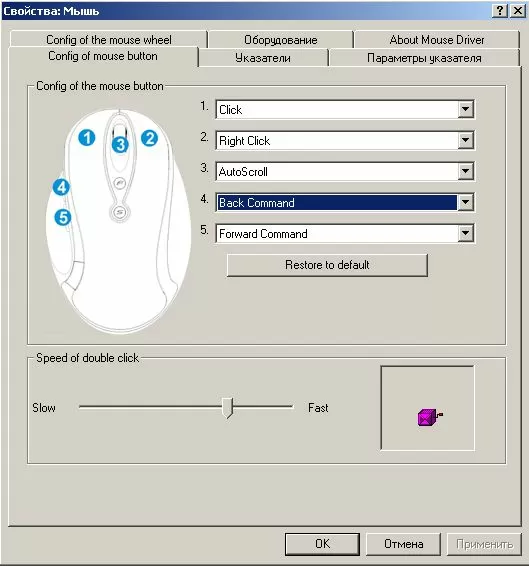Confirm settings with the OK button
529x566 pixels.
coord(322,544)
